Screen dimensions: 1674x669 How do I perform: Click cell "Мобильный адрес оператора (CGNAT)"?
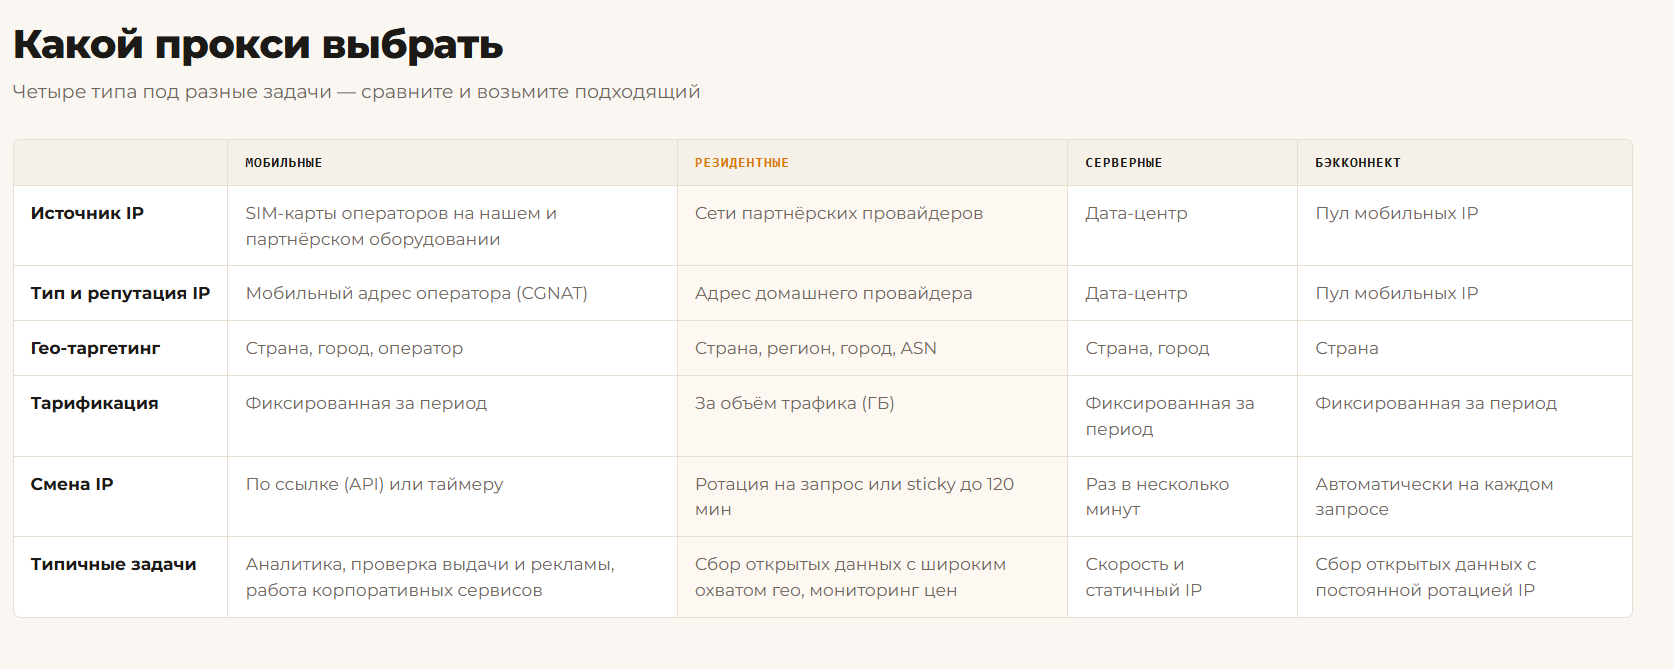tap(416, 293)
